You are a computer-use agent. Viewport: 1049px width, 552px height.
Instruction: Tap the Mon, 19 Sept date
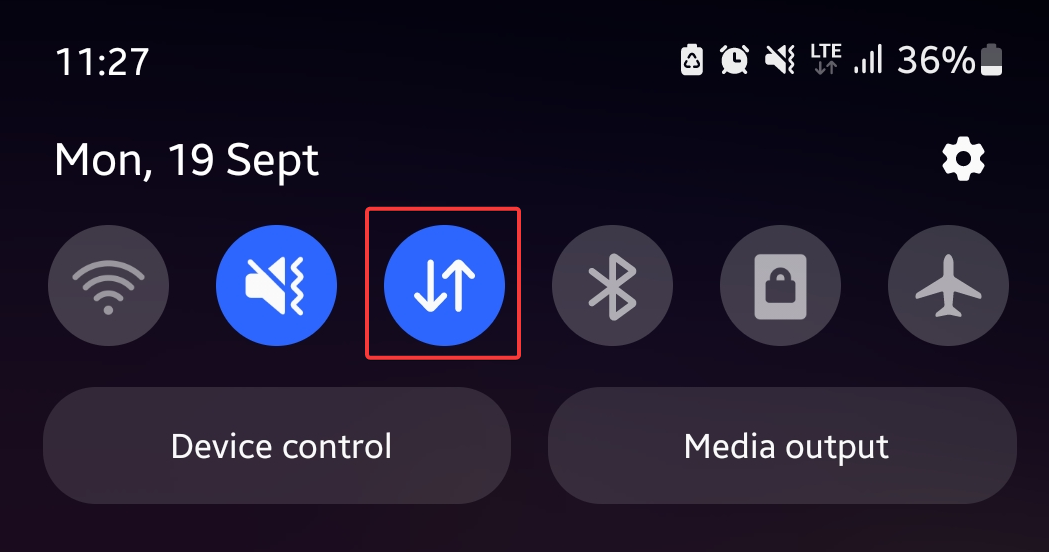pyautogui.click(x=187, y=161)
